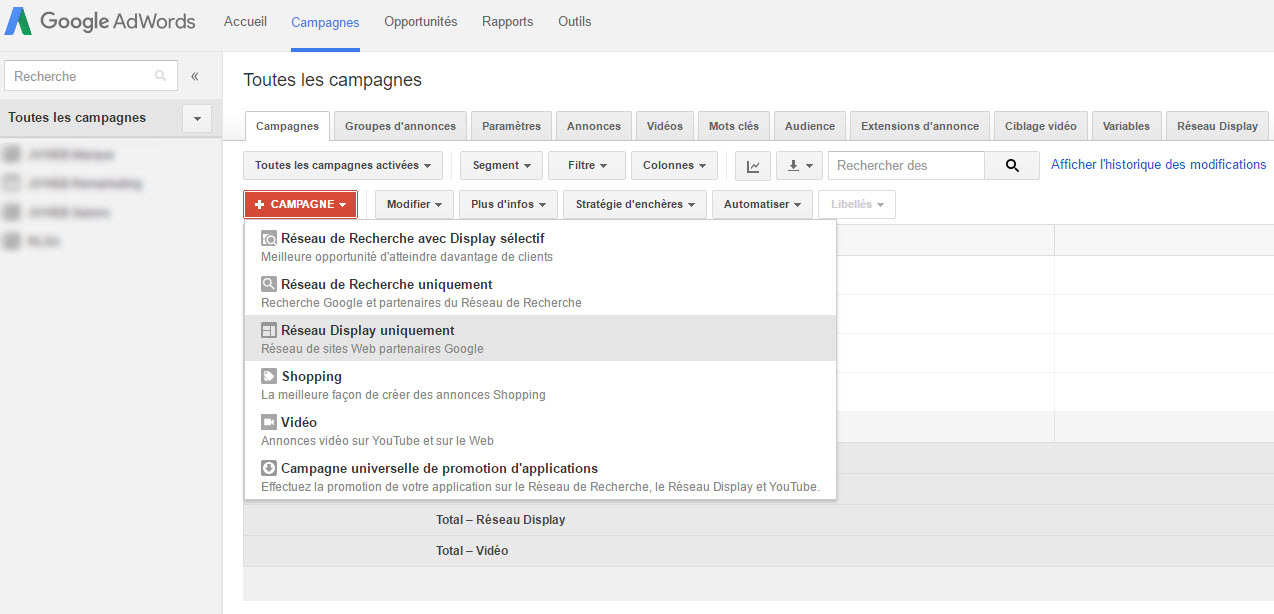
Task: Switch to the Ciblage vidéo tab
Action: (x=1041, y=126)
